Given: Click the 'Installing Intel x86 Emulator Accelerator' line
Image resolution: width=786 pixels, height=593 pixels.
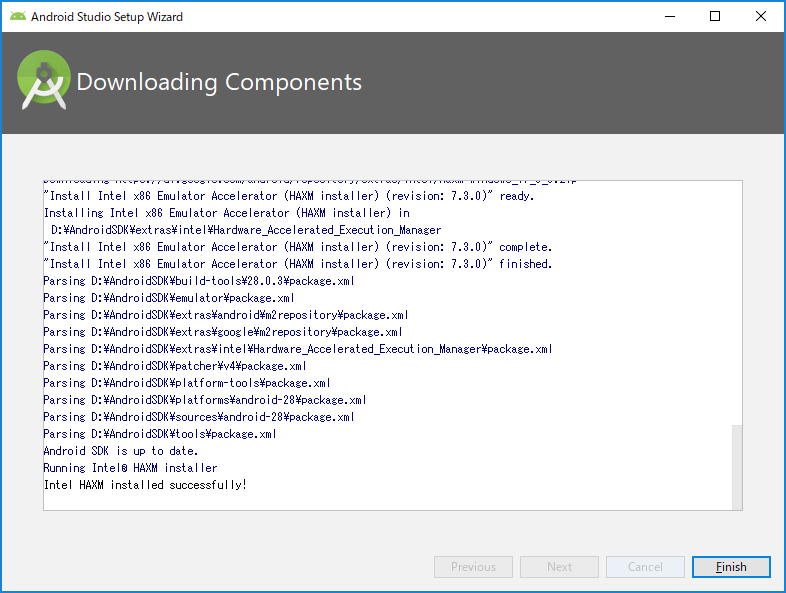Looking at the screenshot, I should point(227,213).
